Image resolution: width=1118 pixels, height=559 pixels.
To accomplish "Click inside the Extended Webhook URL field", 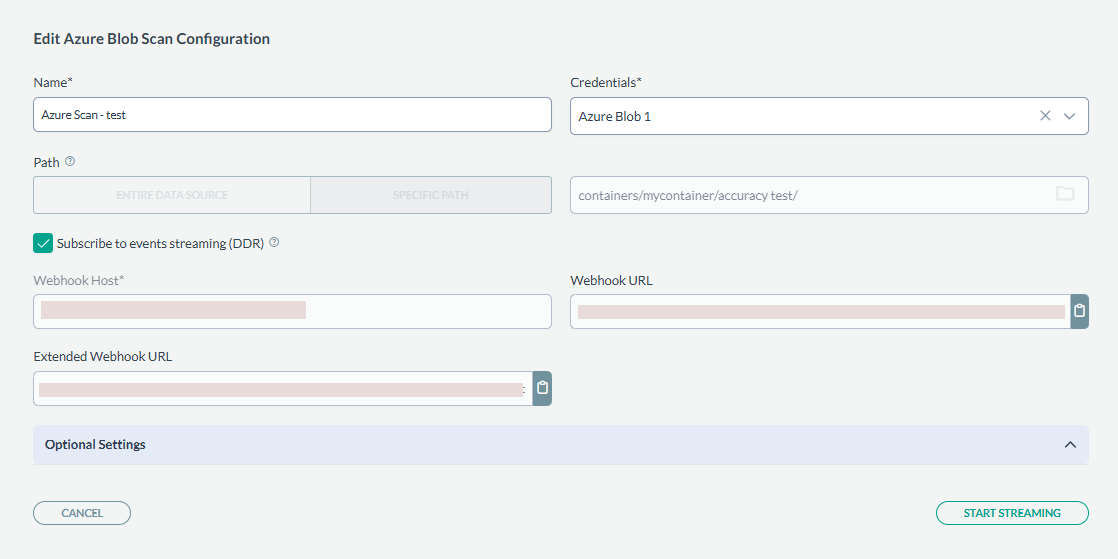I will (282, 388).
